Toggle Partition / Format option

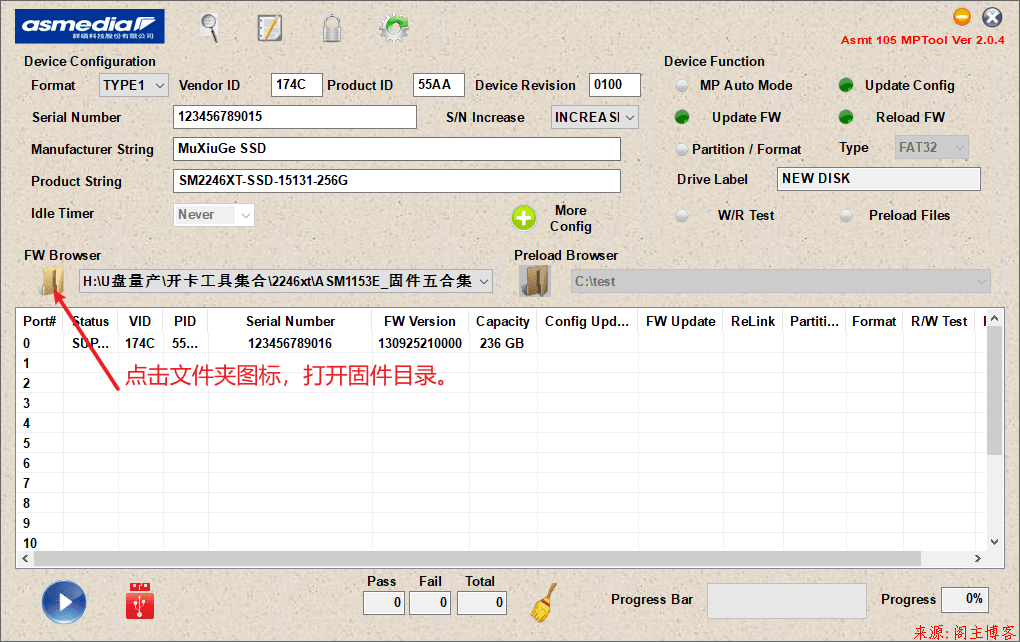(682, 149)
